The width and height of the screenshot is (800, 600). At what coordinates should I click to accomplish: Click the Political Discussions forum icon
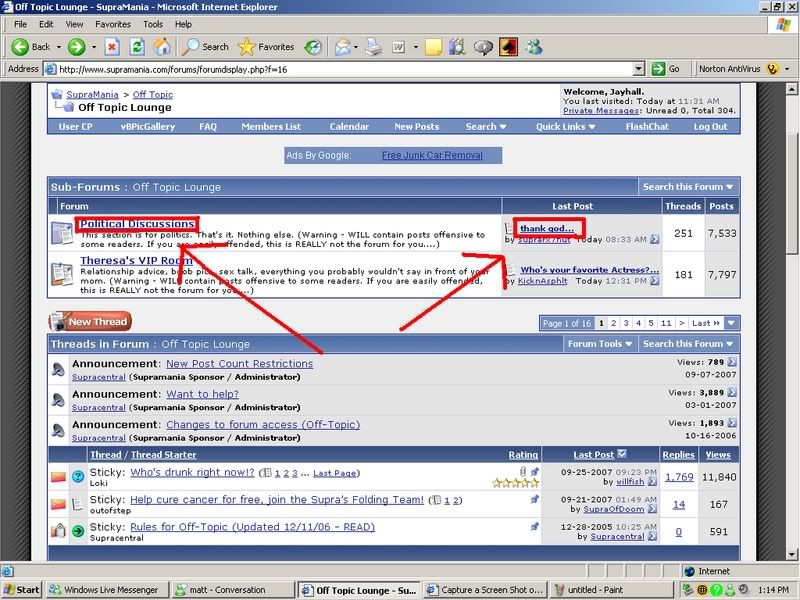pyautogui.click(x=62, y=233)
